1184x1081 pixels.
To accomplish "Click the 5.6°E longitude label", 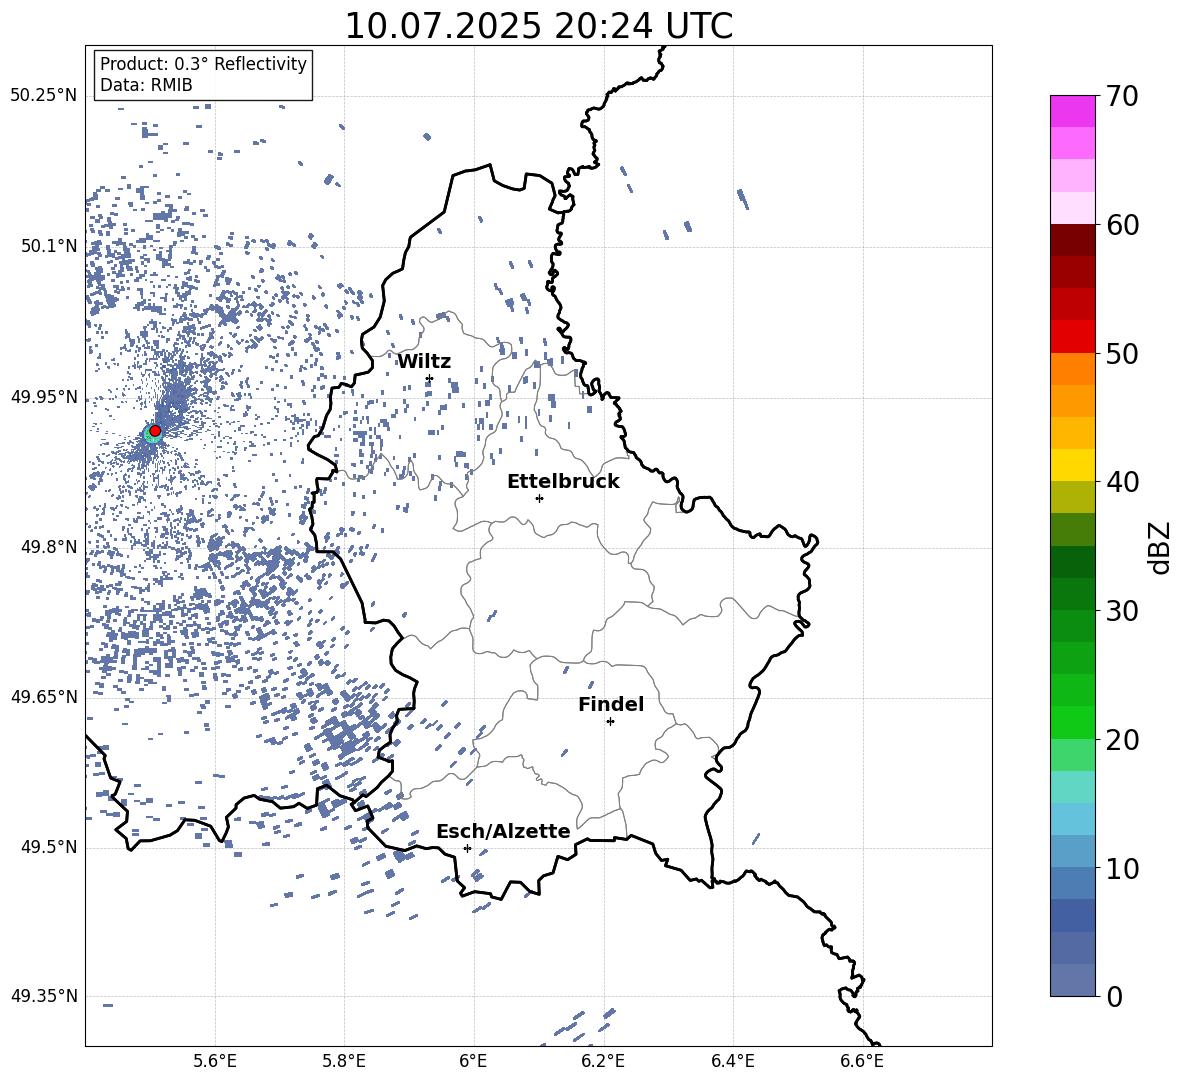I will point(215,1062).
